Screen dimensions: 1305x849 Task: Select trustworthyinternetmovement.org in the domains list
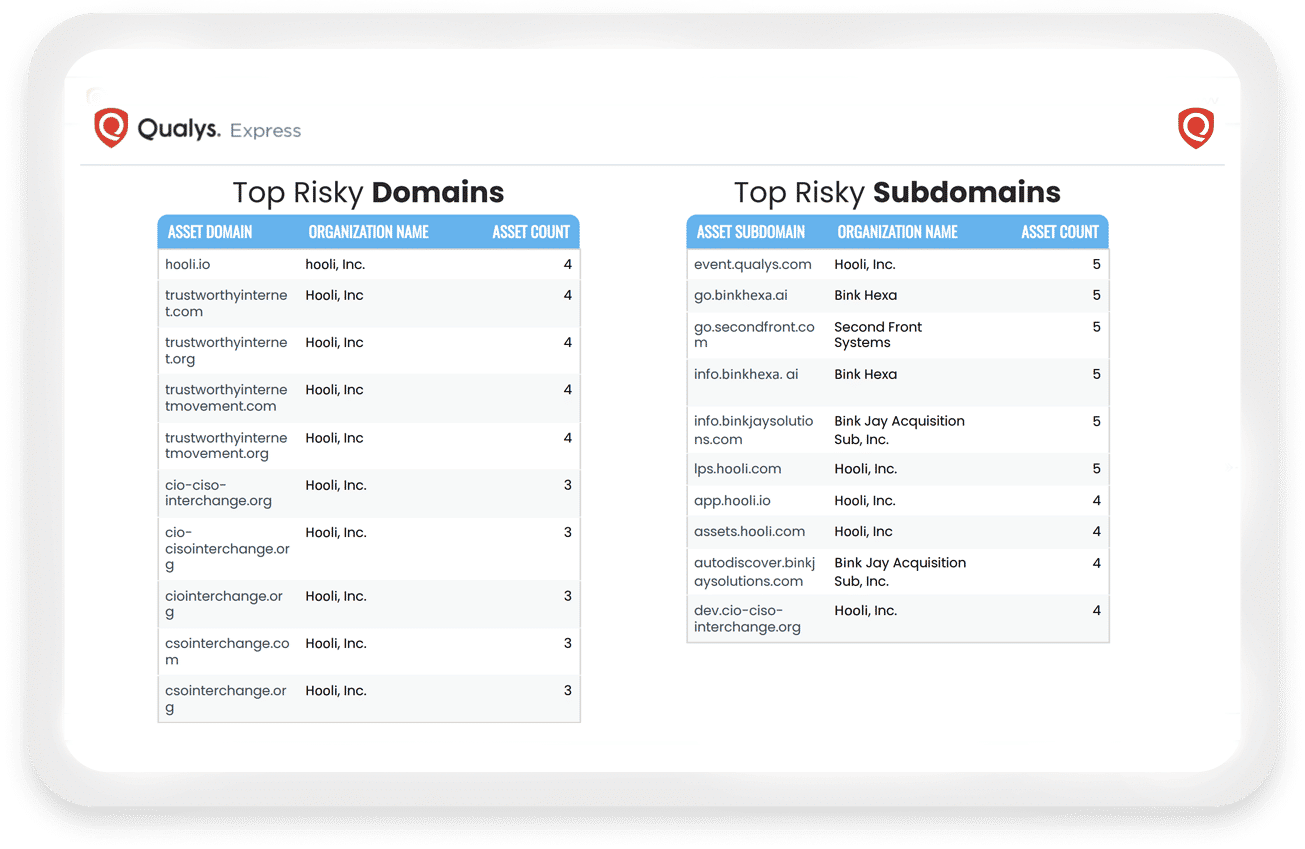226,446
